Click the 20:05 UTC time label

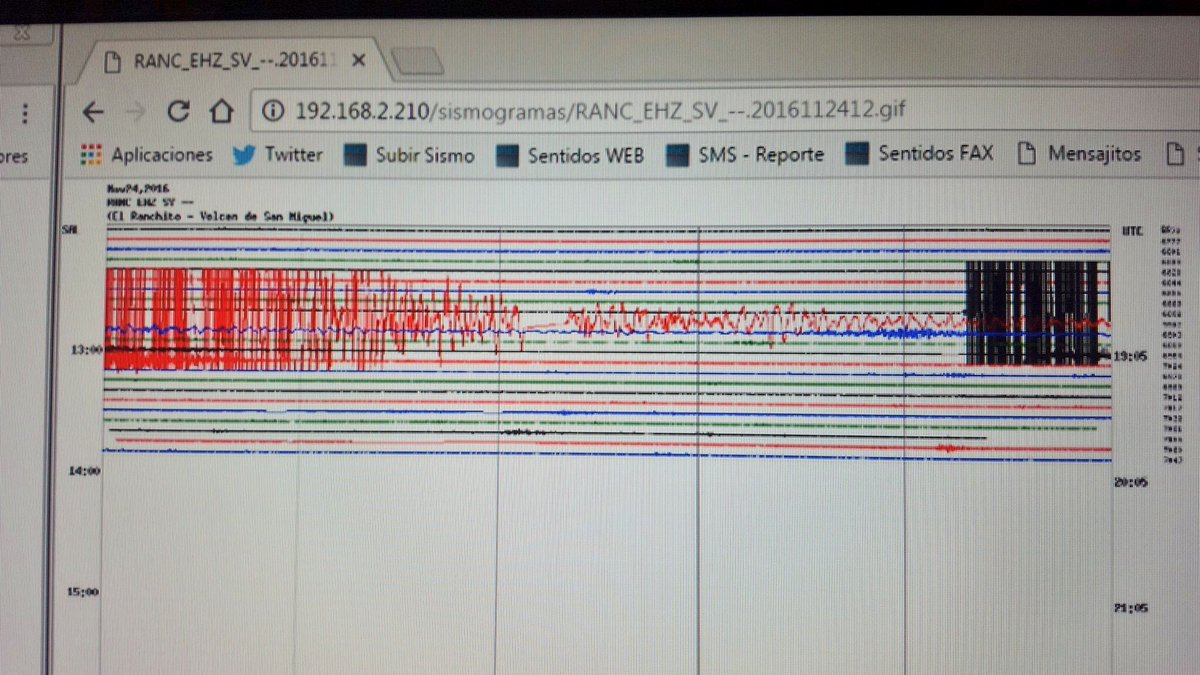[x=1131, y=482]
